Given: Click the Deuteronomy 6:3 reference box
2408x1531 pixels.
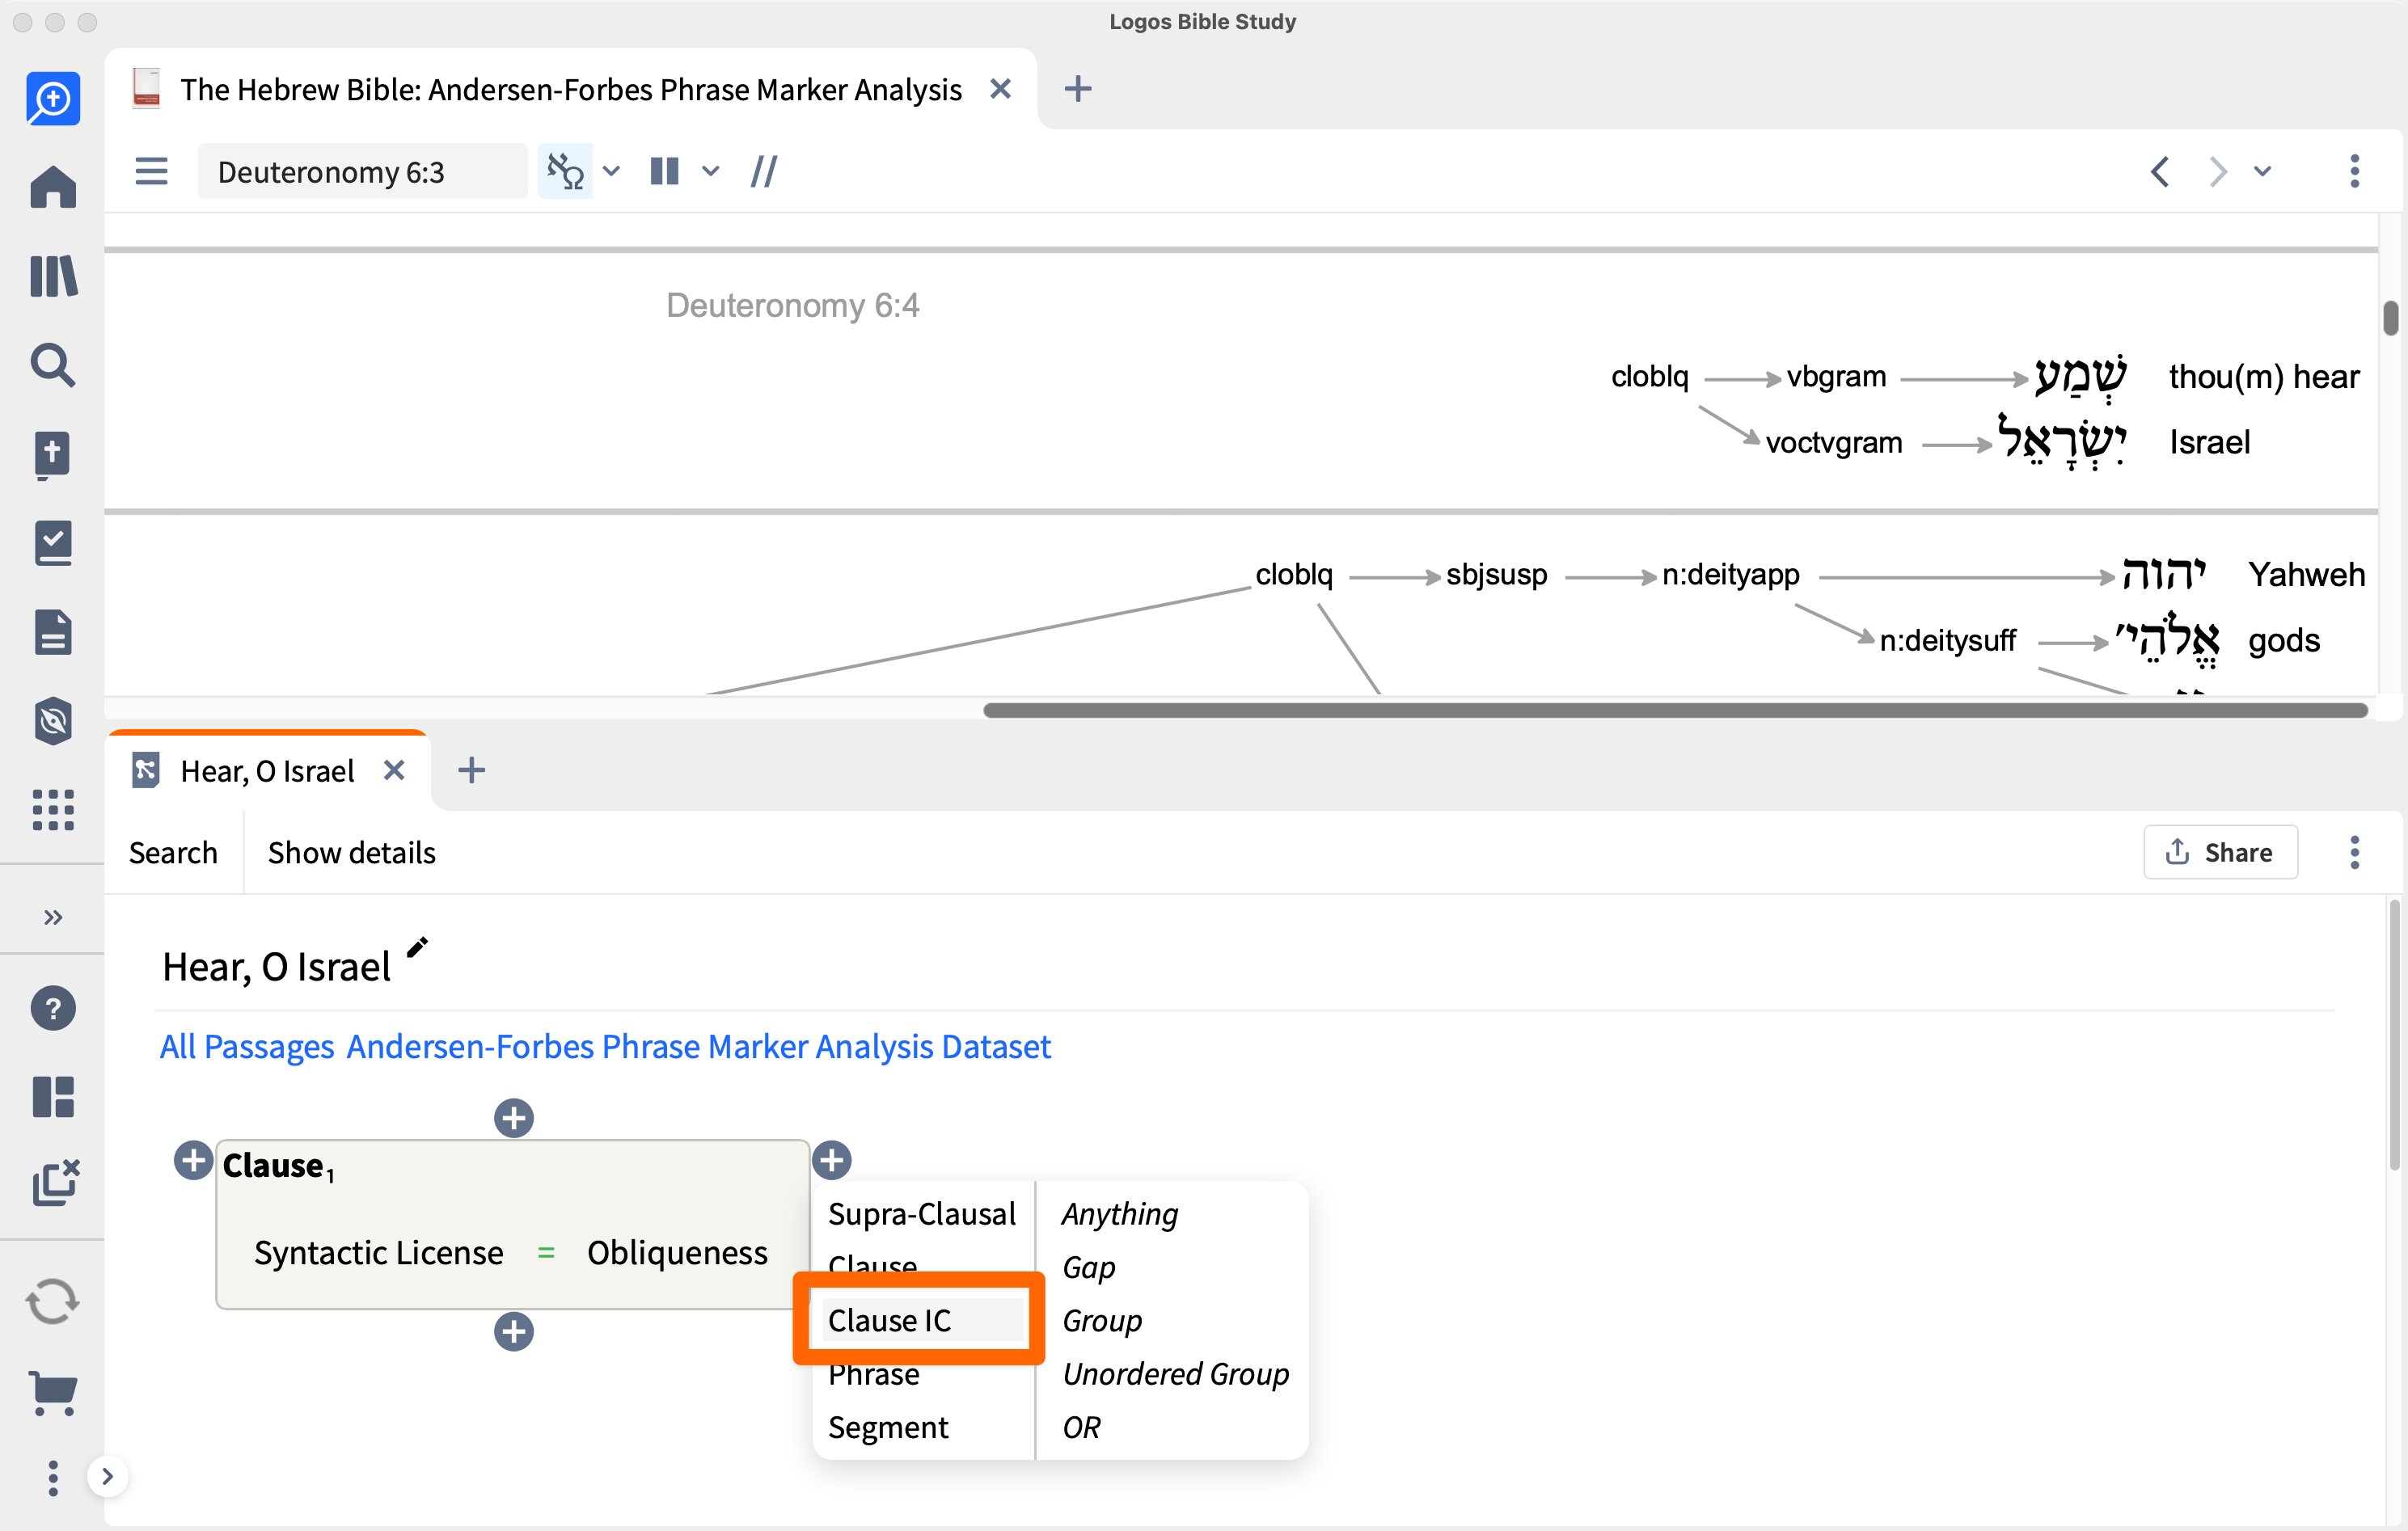Looking at the screenshot, I should click(362, 171).
